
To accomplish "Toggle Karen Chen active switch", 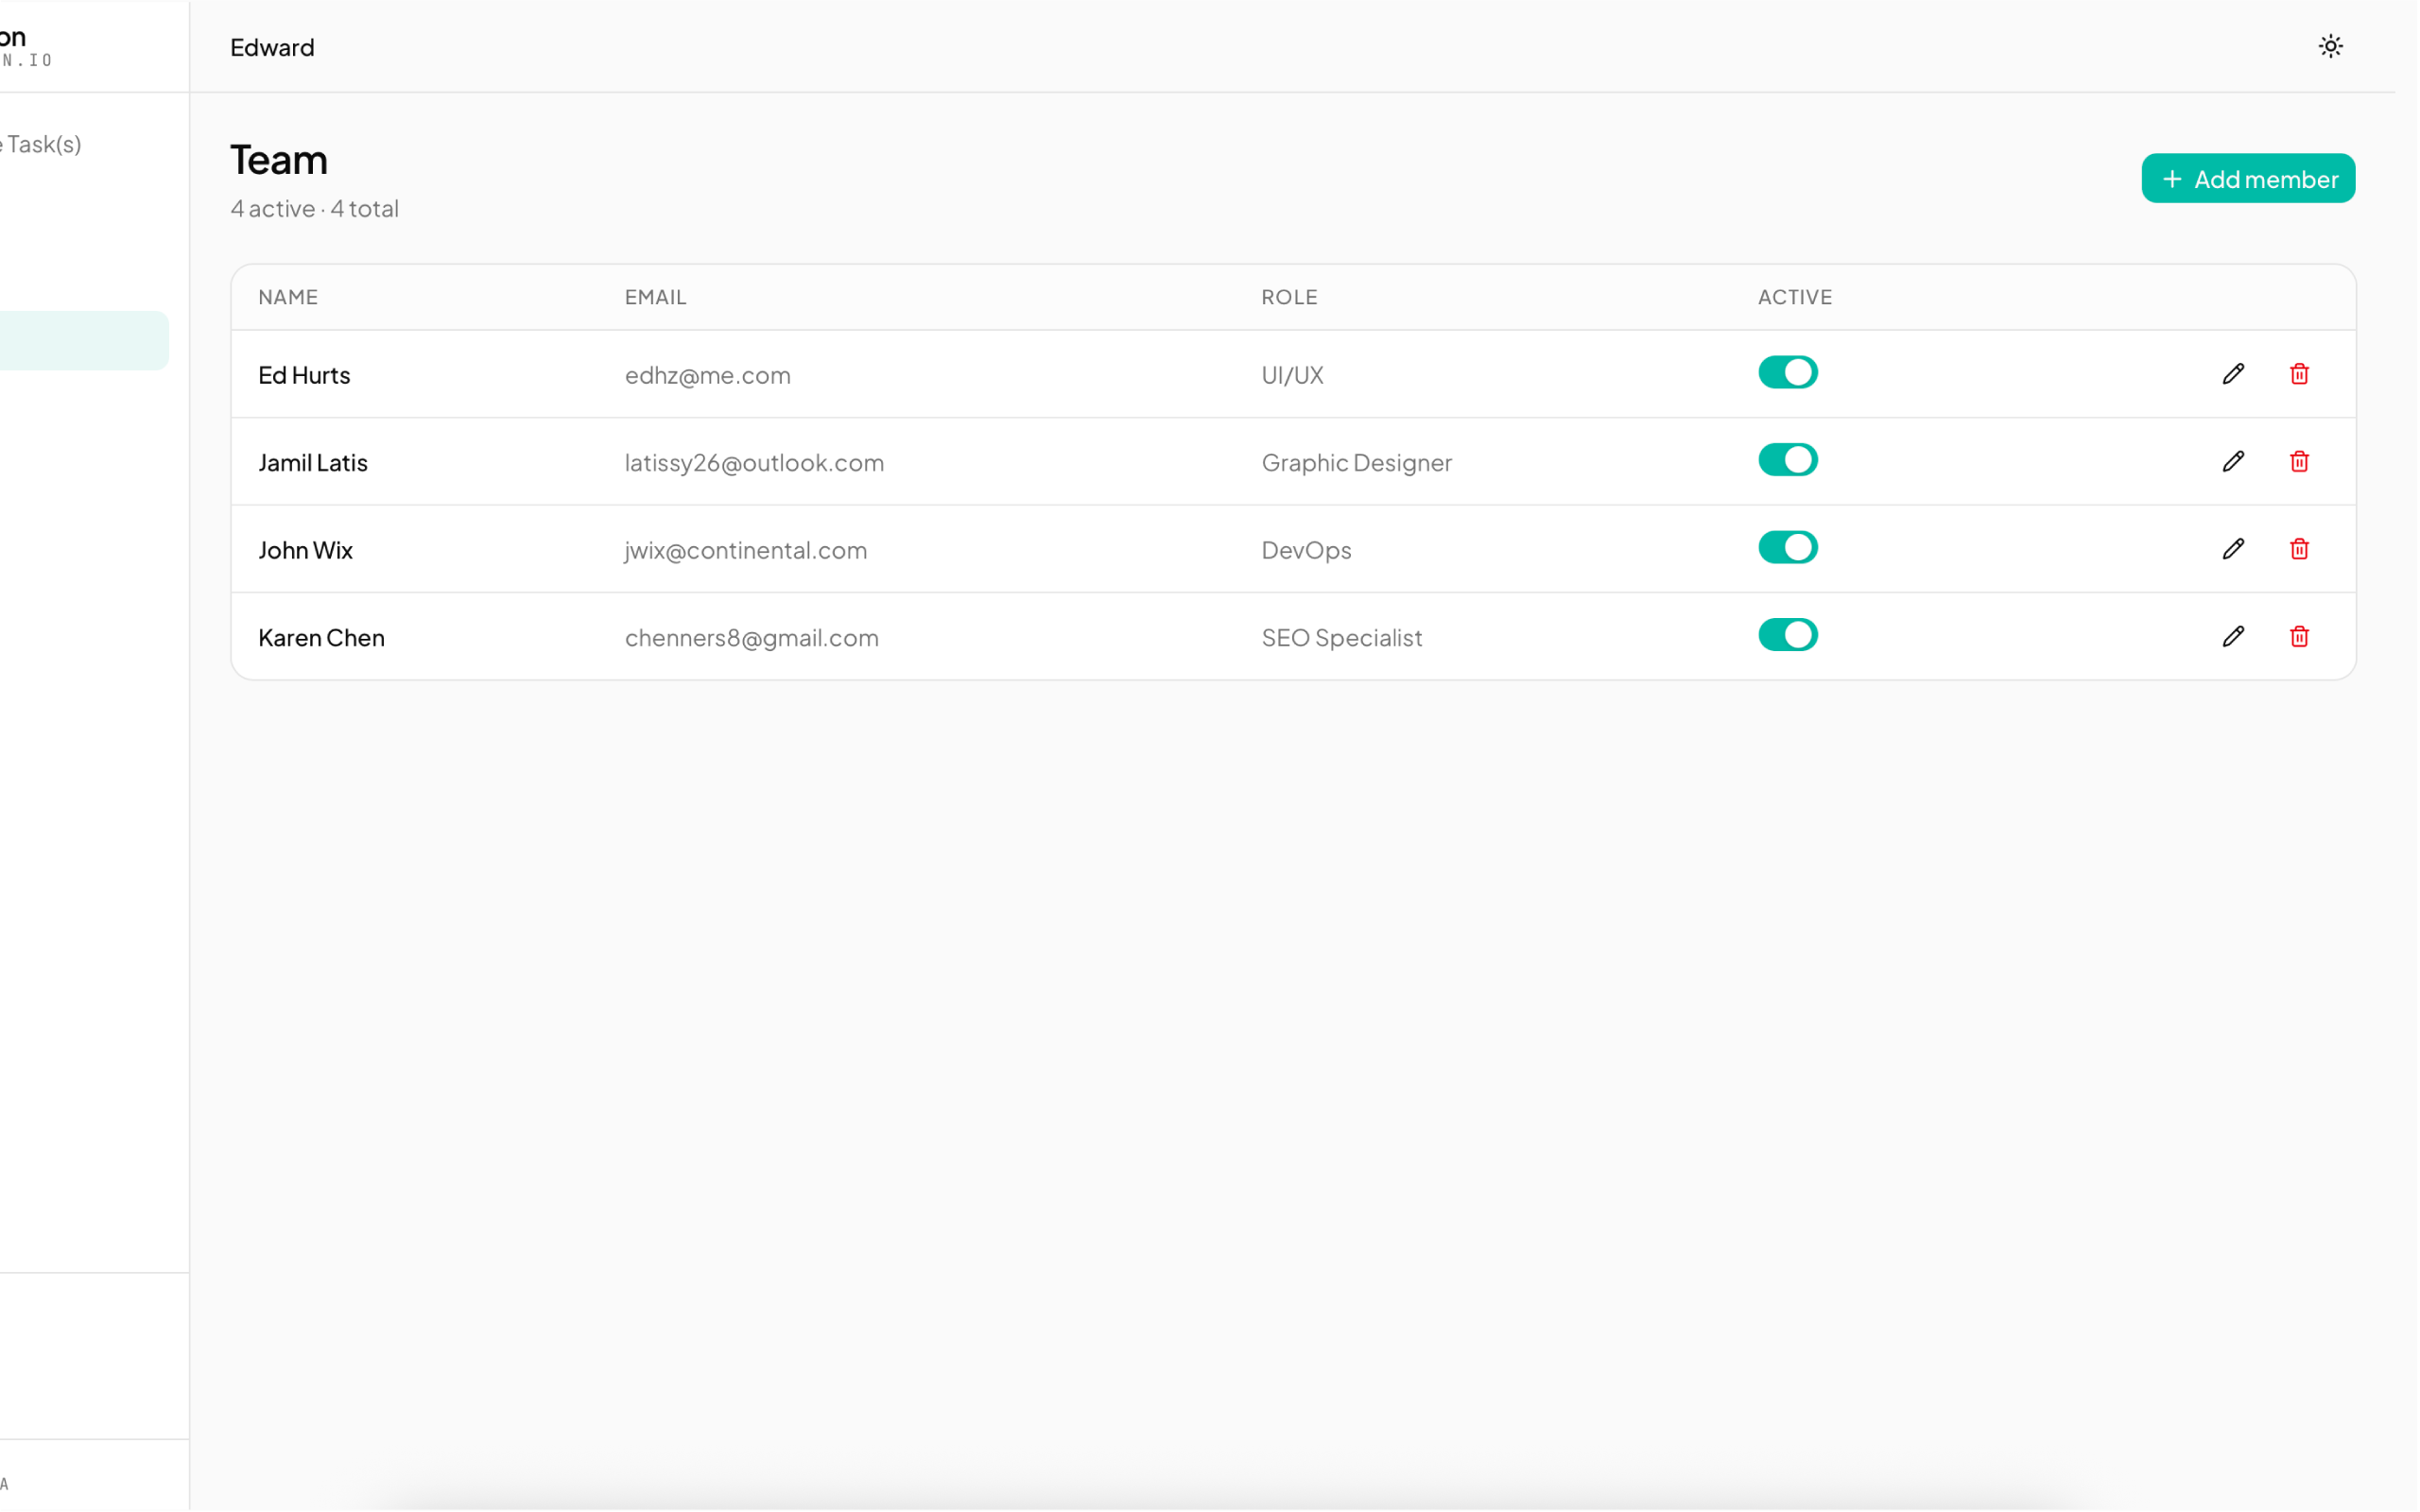I will [x=1787, y=635].
